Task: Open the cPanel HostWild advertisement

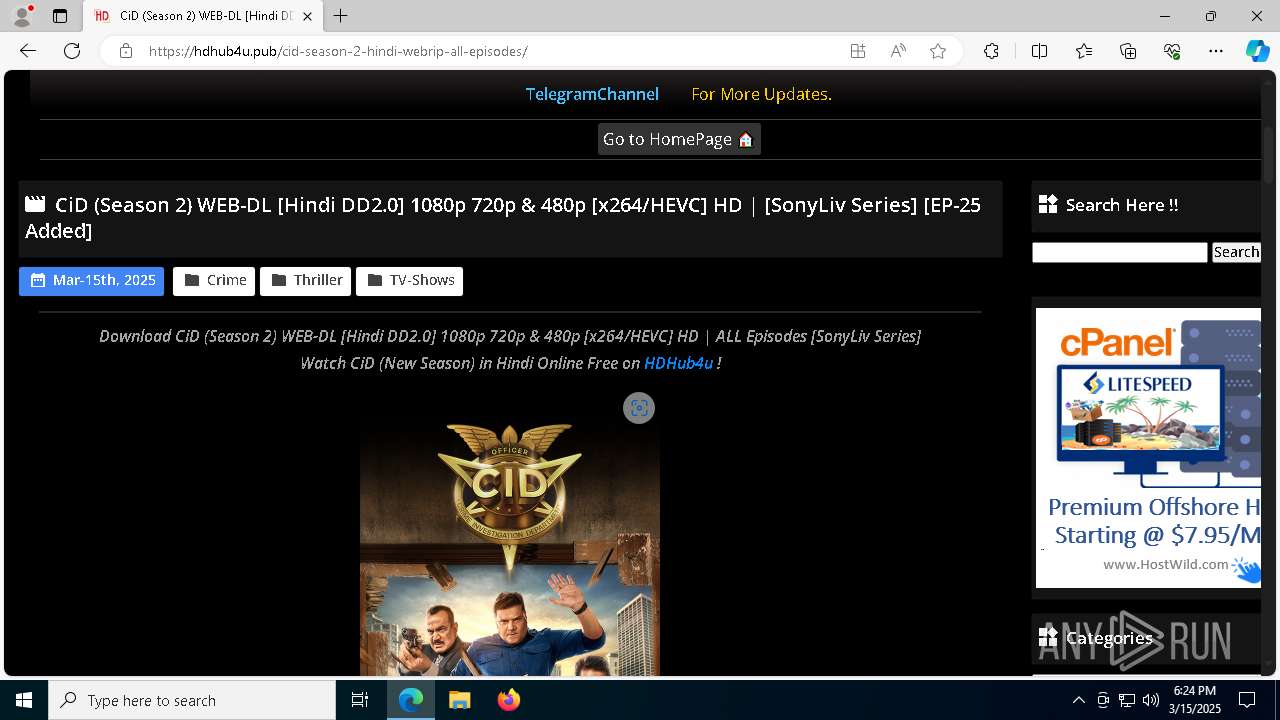Action: (1148, 448)
